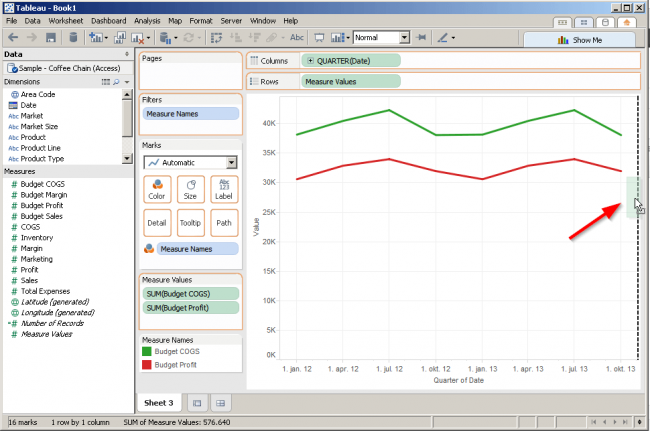Open the Format menu
This screenshot has height=431, width=650.
point(201,21)
